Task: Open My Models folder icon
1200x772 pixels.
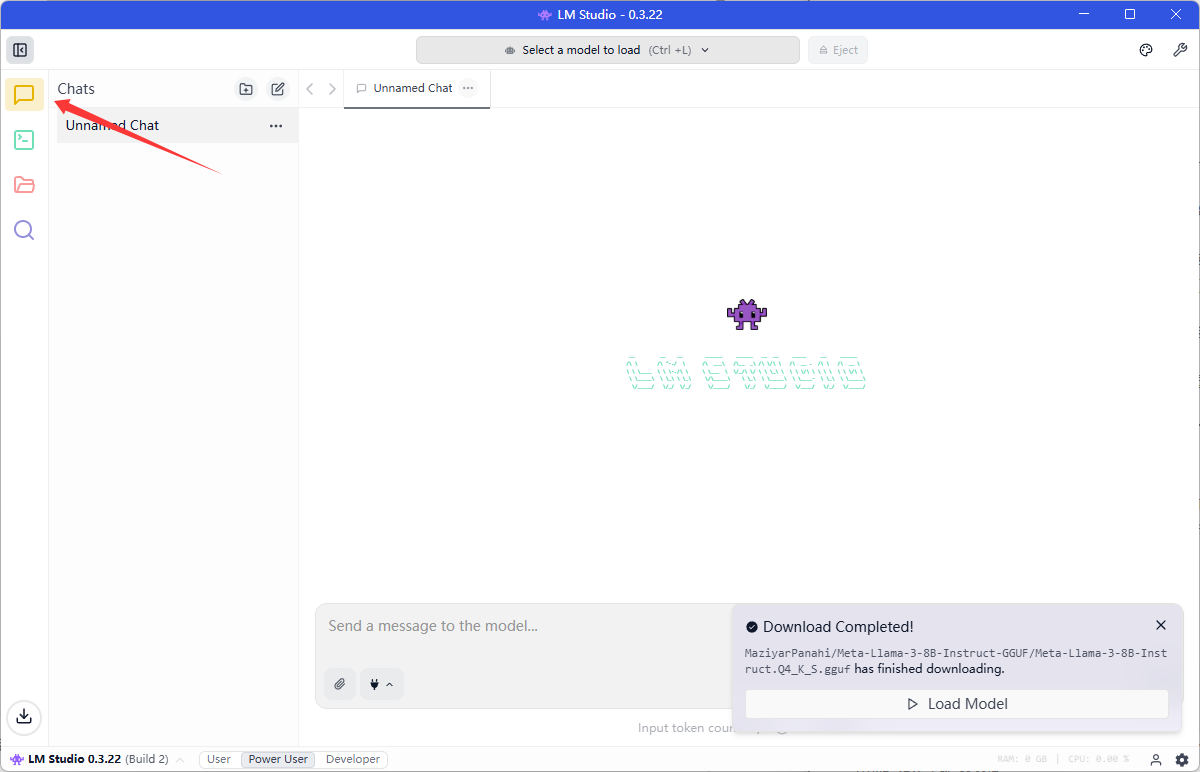Action: point(24,185)
